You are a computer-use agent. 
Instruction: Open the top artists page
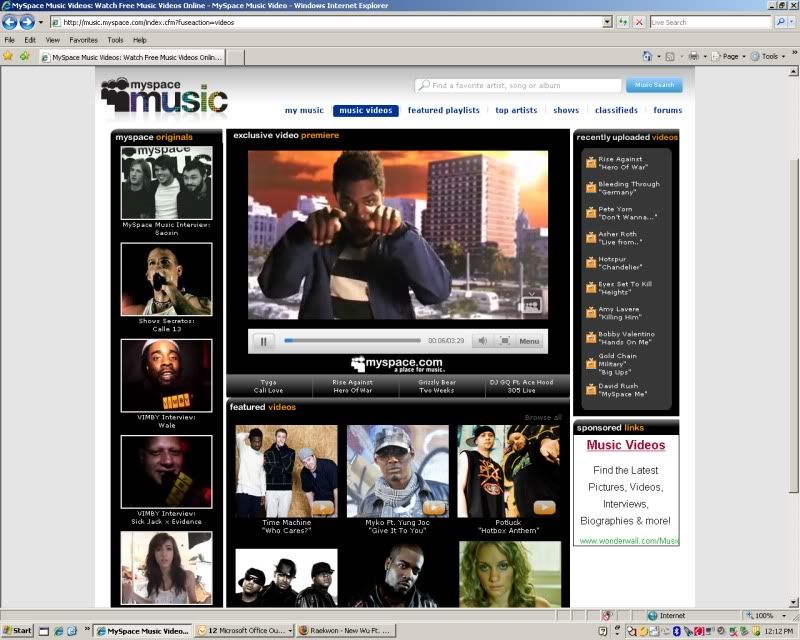point(516,110)
